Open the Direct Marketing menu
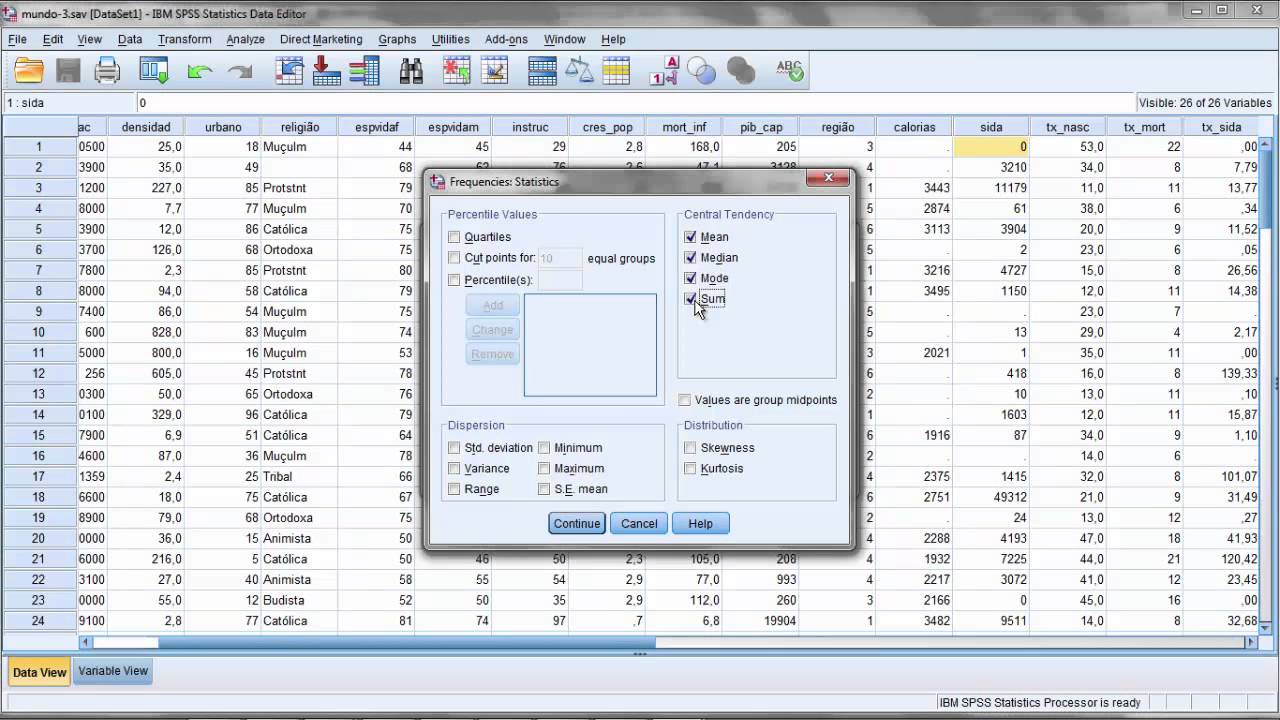 [x=321, y=39]
